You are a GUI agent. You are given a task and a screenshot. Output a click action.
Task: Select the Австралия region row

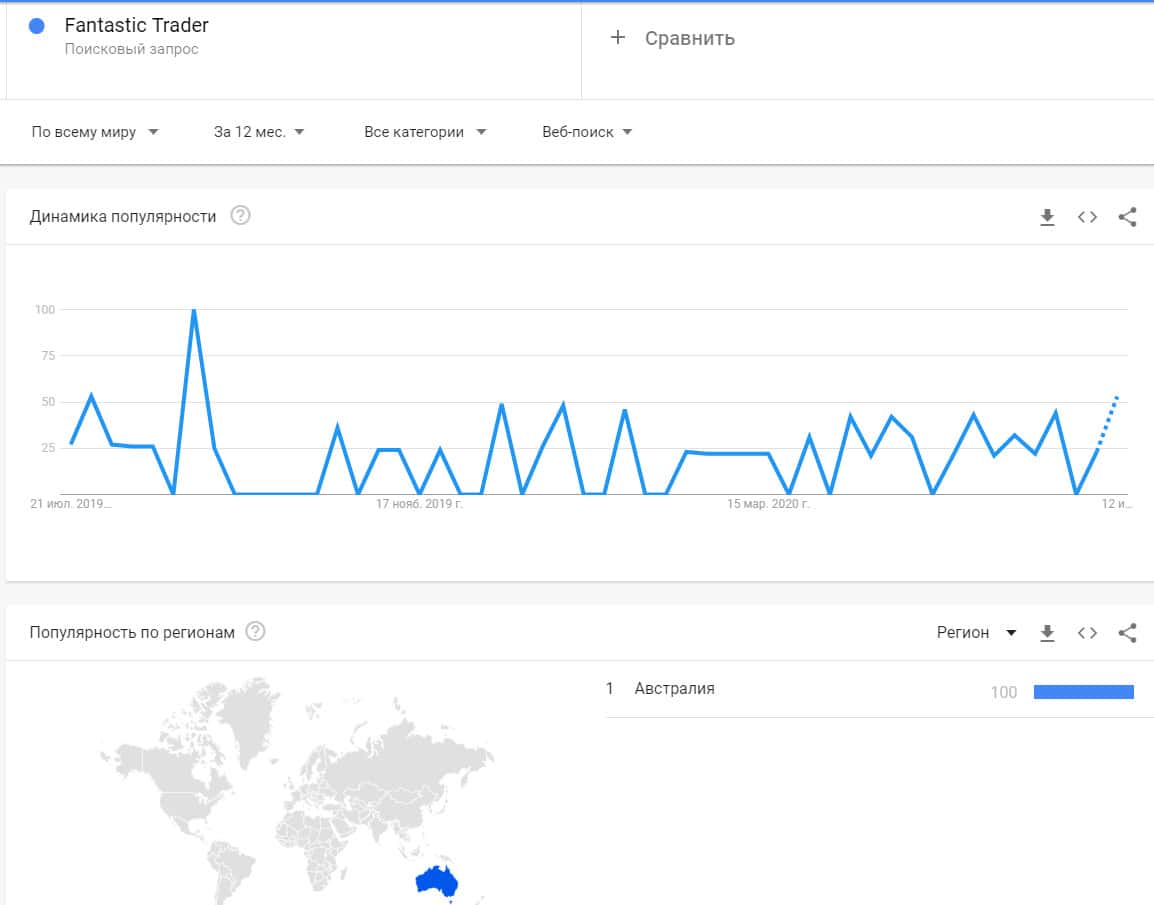tap(675, 689)
